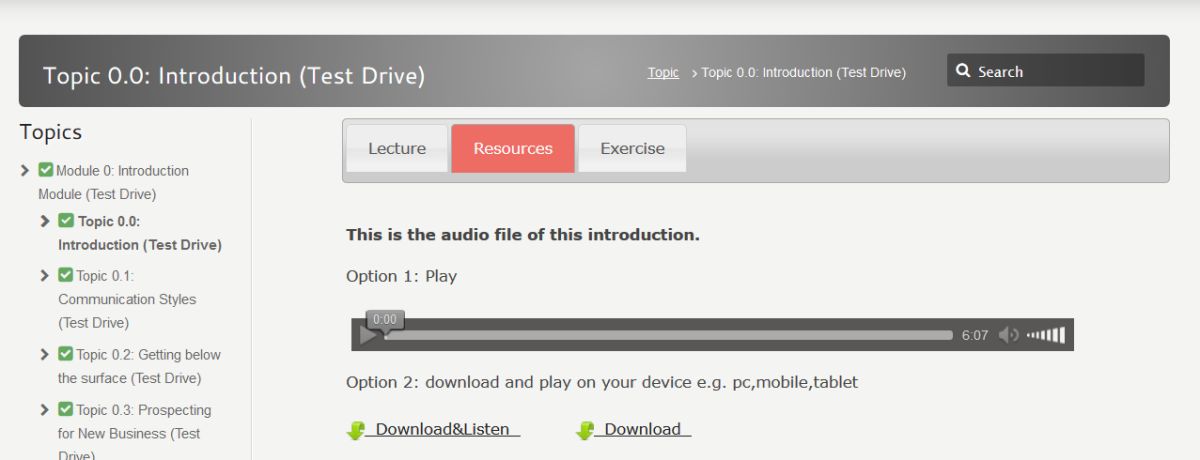Expand Module 0: Introduction Module chevron
The width and height of the screenshot is (1200, 460).
[25, 170]
